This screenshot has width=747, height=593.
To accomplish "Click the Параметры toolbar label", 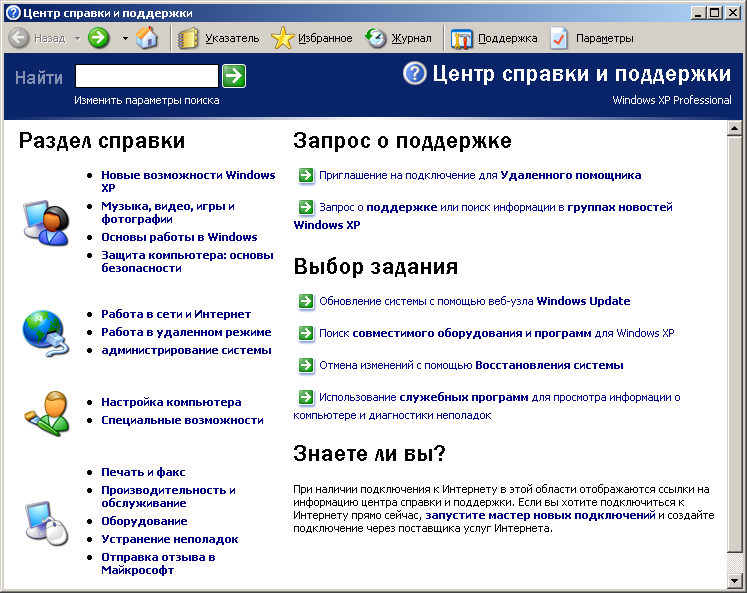I will click(x=605, y=39).
